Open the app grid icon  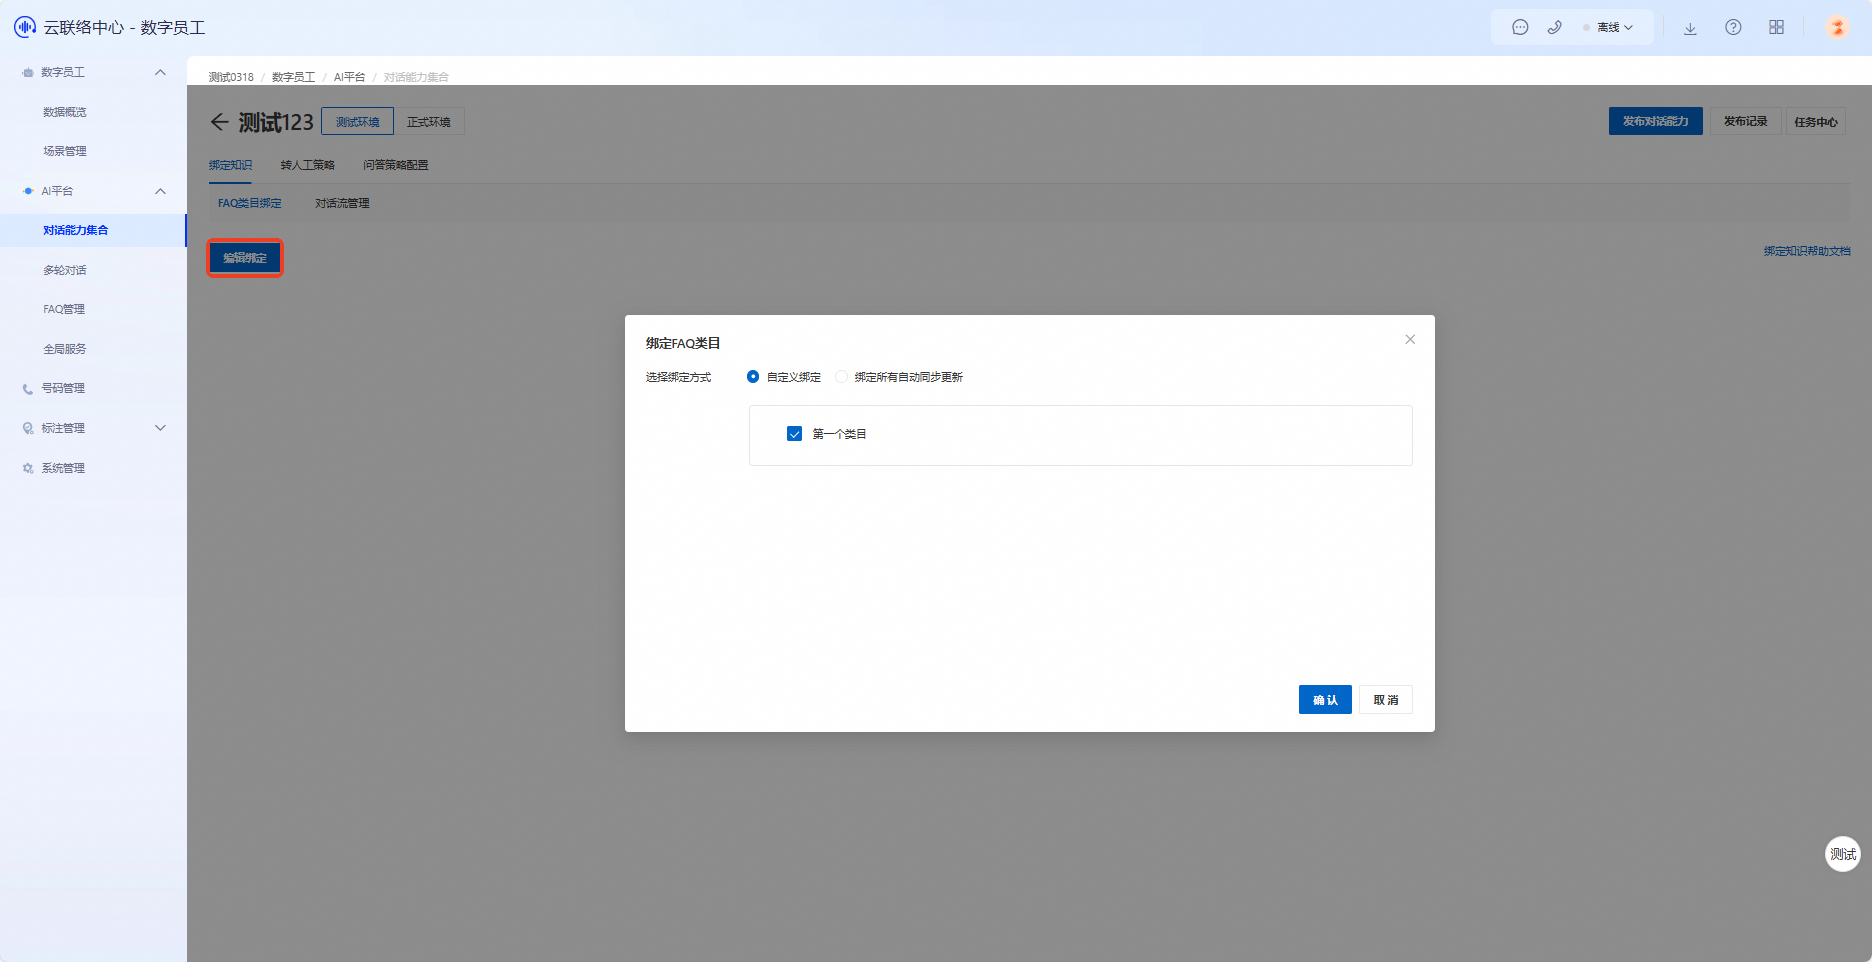click(x=1776, y=28)
